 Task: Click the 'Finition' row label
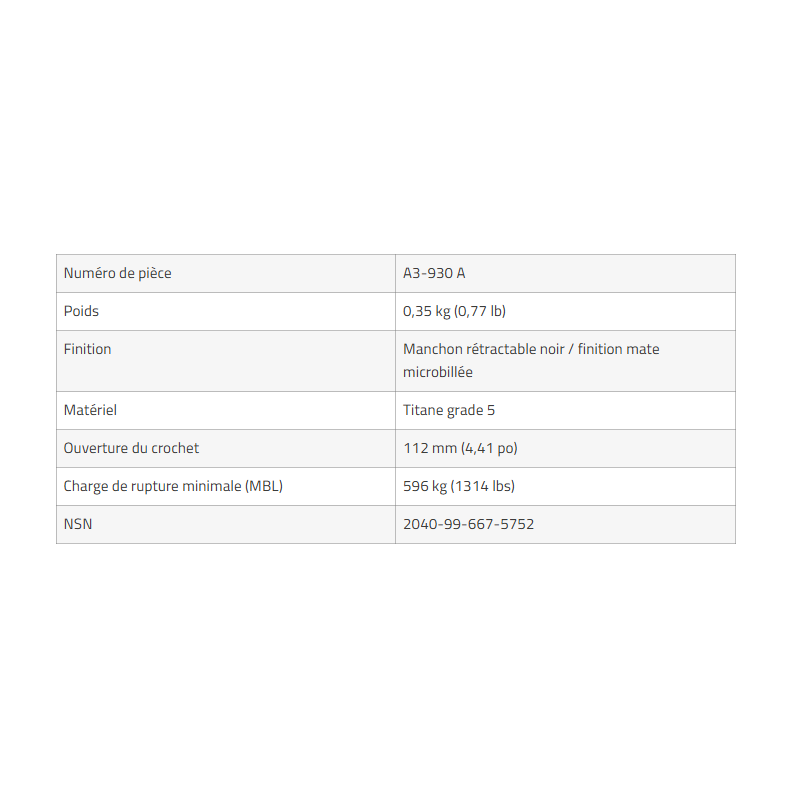[x=87, y=349]
